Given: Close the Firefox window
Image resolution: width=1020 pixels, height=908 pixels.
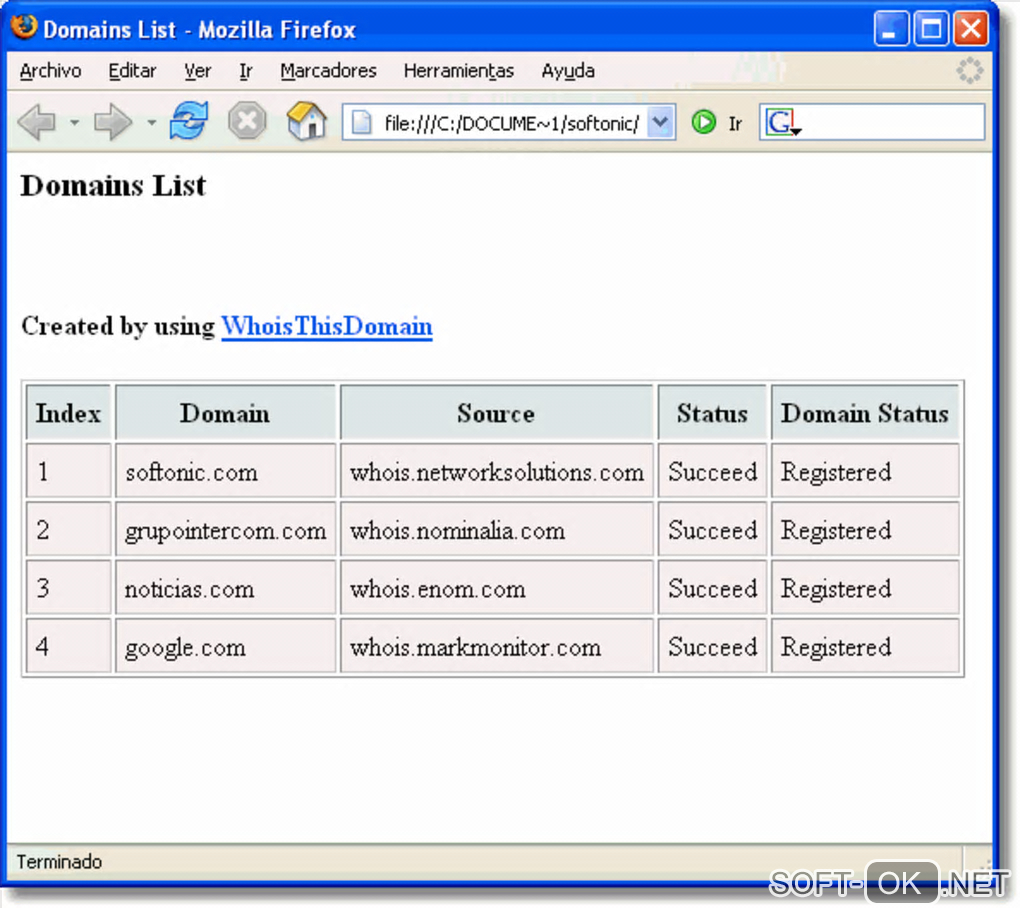Looking at the screenshot, I should (x=971, y=29).
